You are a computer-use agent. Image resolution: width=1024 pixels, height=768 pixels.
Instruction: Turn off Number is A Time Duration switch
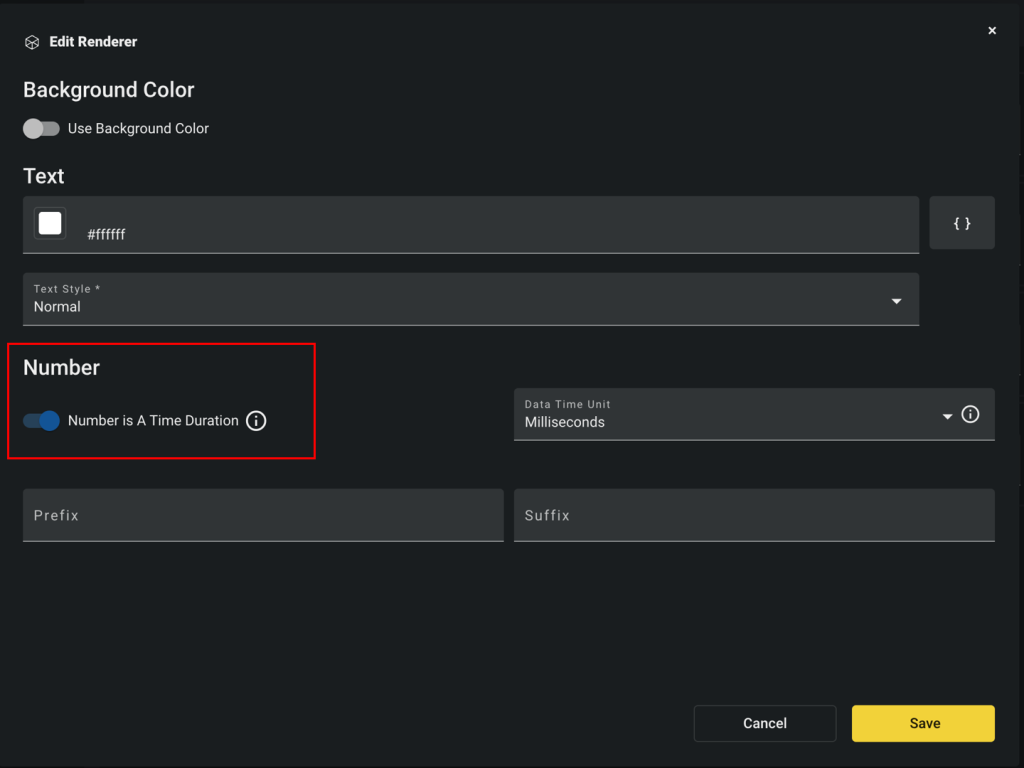(x=42, y=421)
